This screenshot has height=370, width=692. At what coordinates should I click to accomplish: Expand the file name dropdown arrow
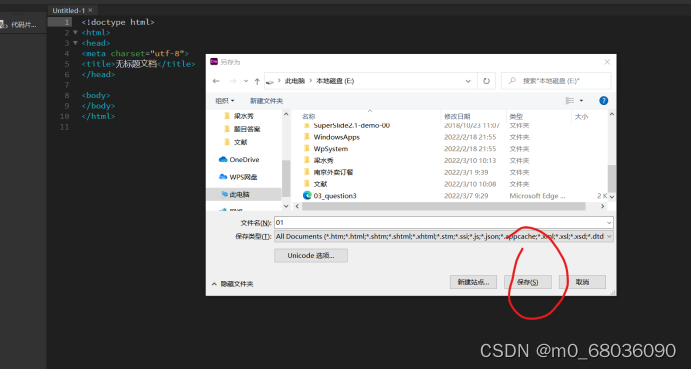pos(609,223)
